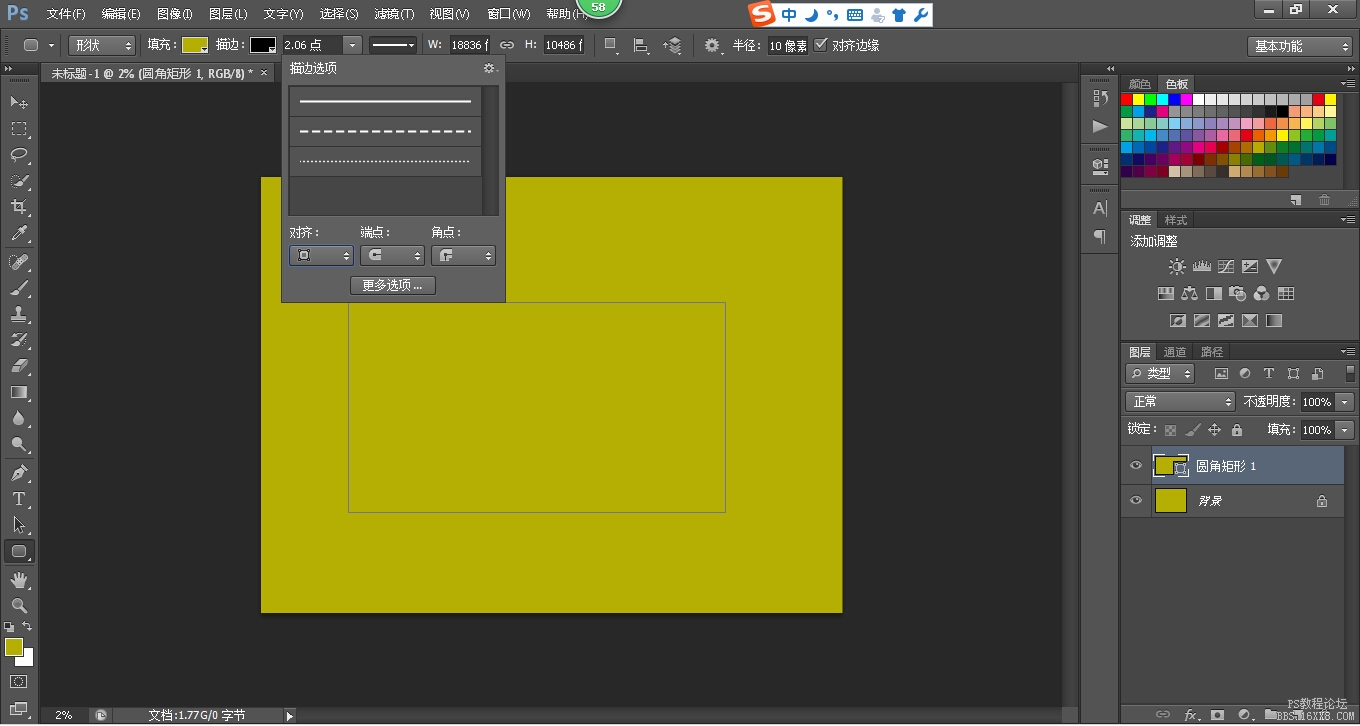This screenshot has width=1360, height=726.
Task: Click the link width and height icon
Action: [507, 45]
